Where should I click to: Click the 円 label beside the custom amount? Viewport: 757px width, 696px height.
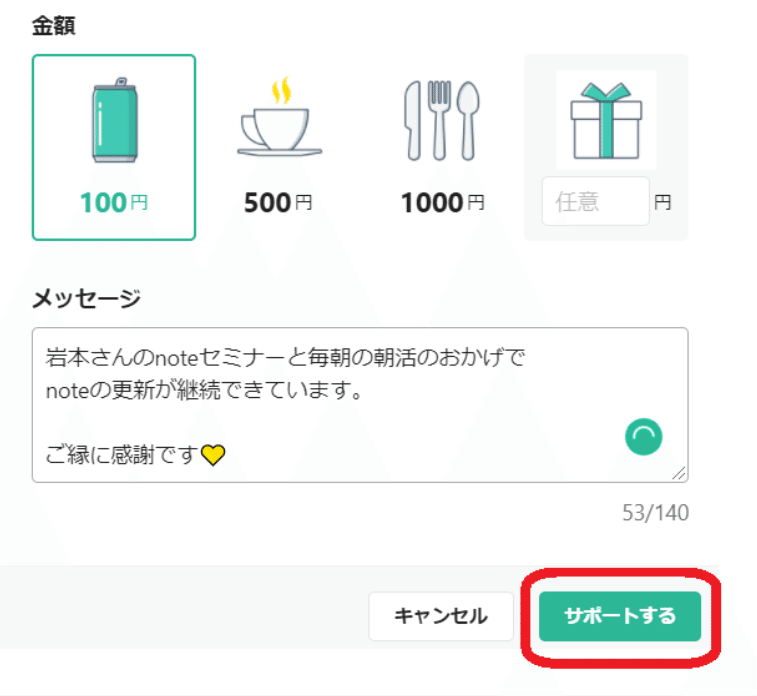pos(663,202)
